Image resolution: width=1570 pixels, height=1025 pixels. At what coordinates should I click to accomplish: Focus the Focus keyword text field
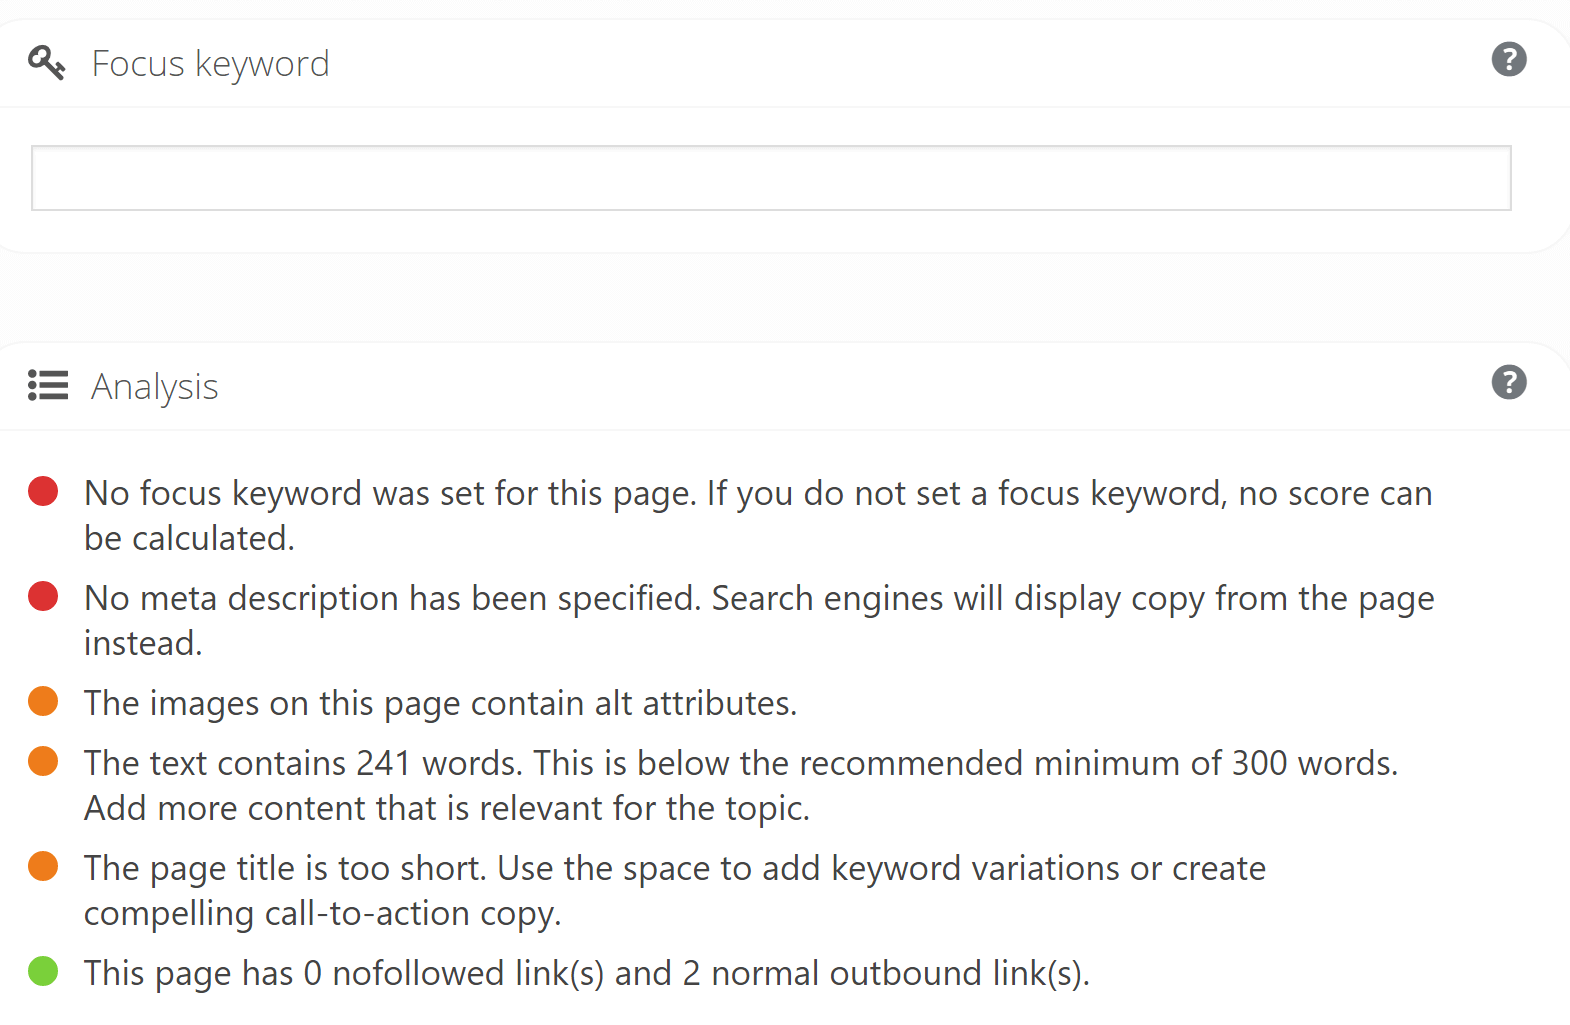point(771,178)
